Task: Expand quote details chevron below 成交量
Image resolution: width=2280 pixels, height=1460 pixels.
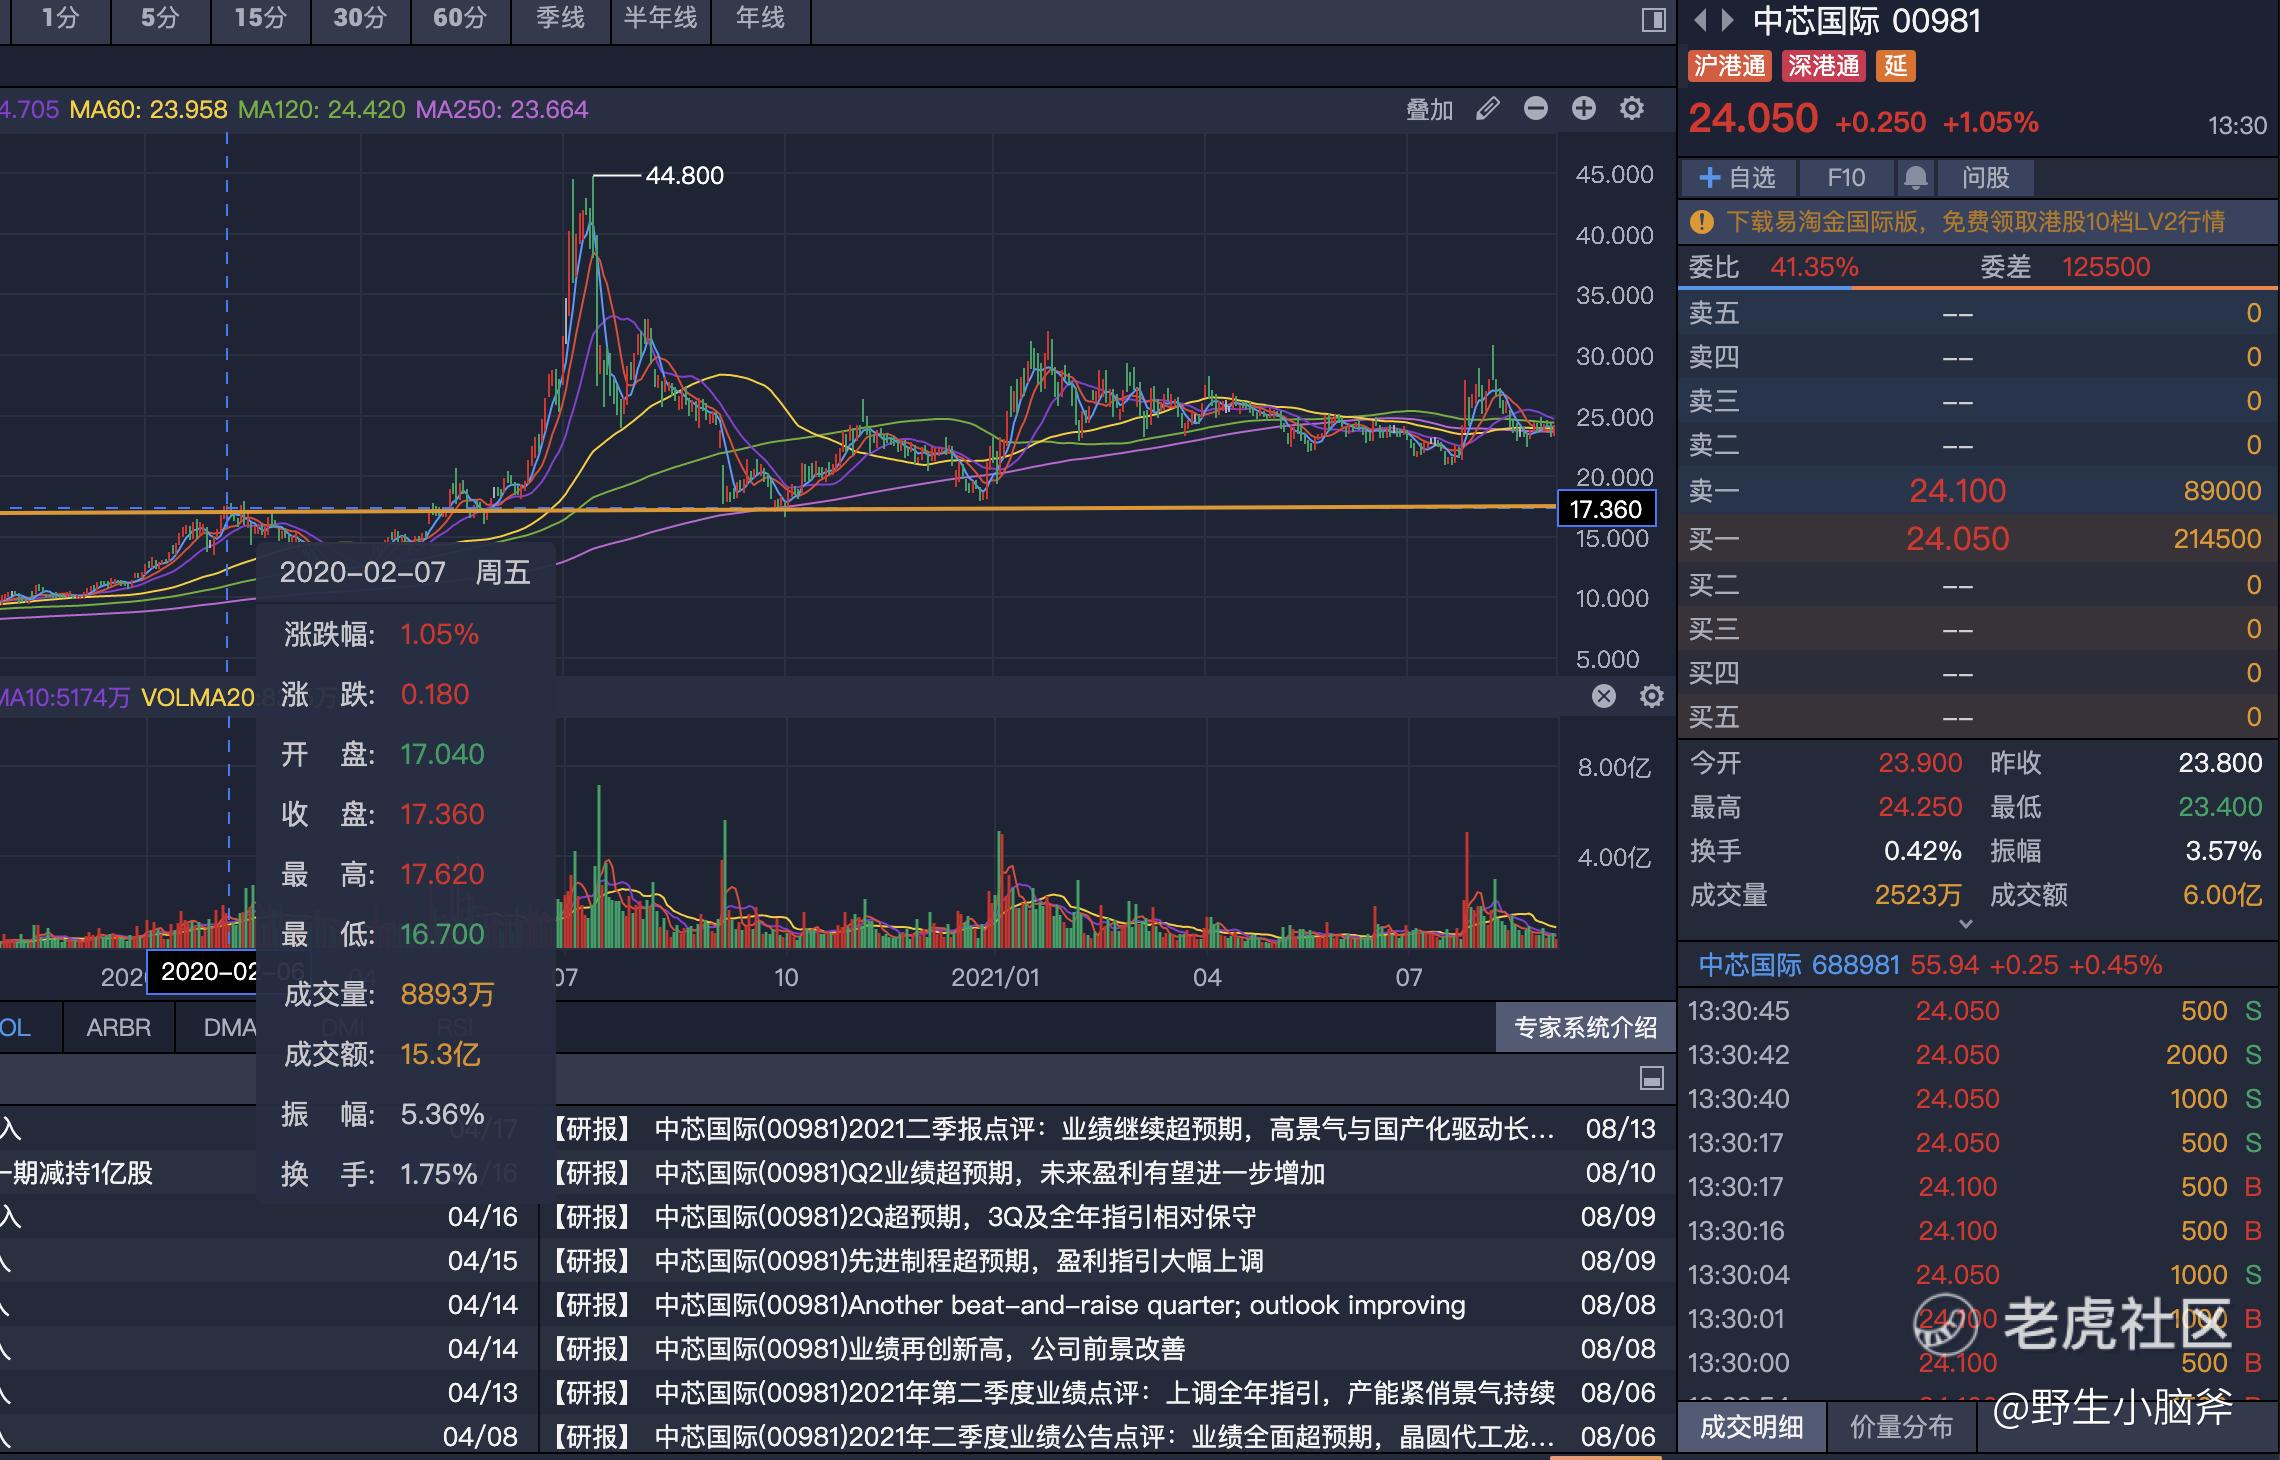Action: [x=1965, y=924]
